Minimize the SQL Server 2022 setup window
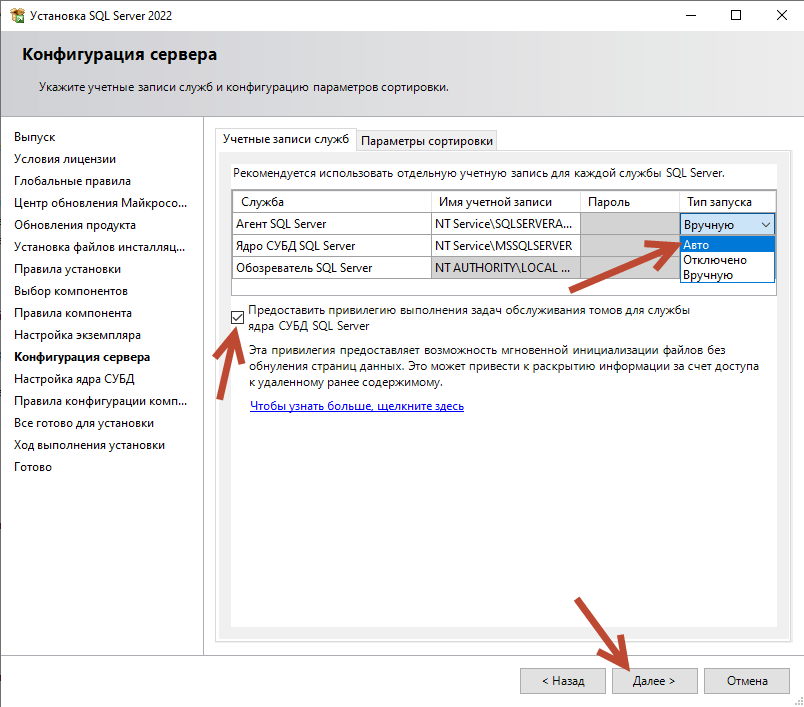 click(x=690, y=15)
